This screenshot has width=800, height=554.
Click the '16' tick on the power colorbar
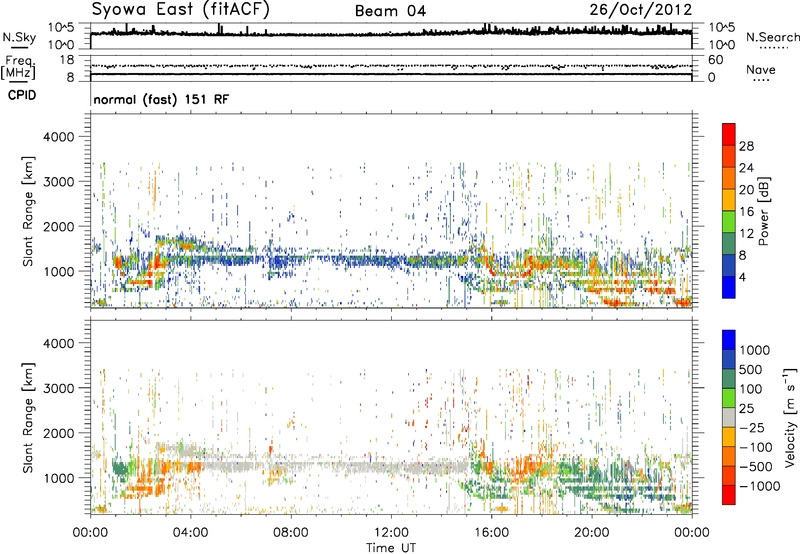[746, 212]
